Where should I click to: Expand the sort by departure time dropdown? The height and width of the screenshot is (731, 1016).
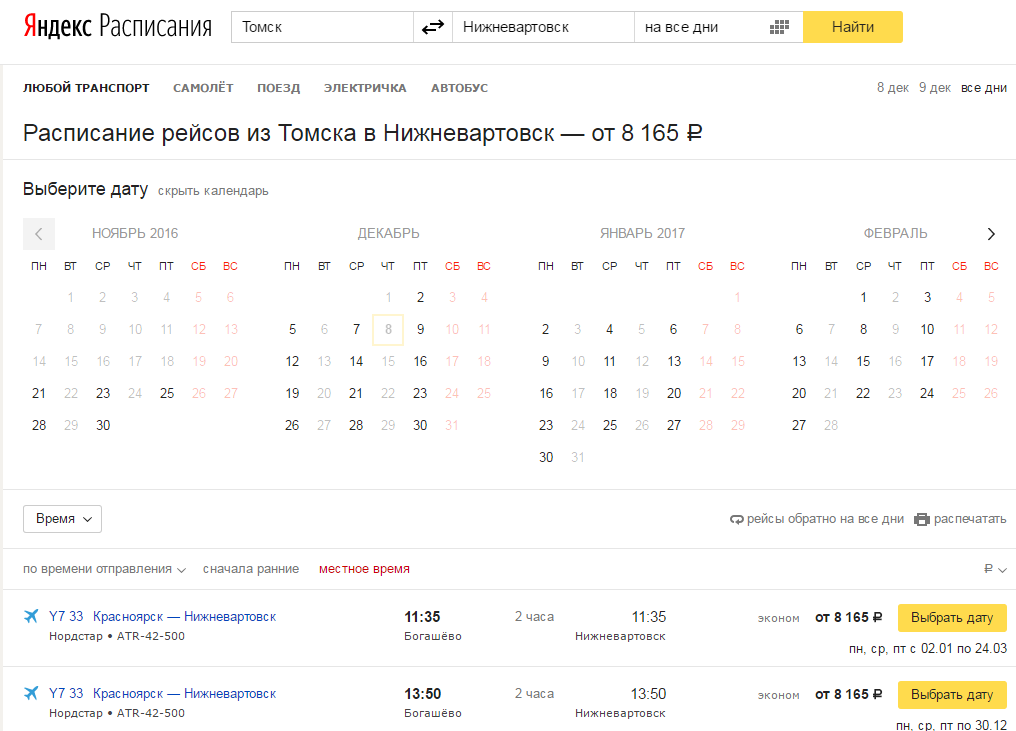[104, 569]
